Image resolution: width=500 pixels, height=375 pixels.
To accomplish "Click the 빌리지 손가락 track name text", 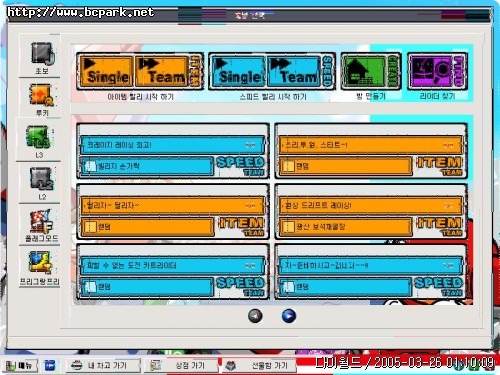I will point(119,166).
